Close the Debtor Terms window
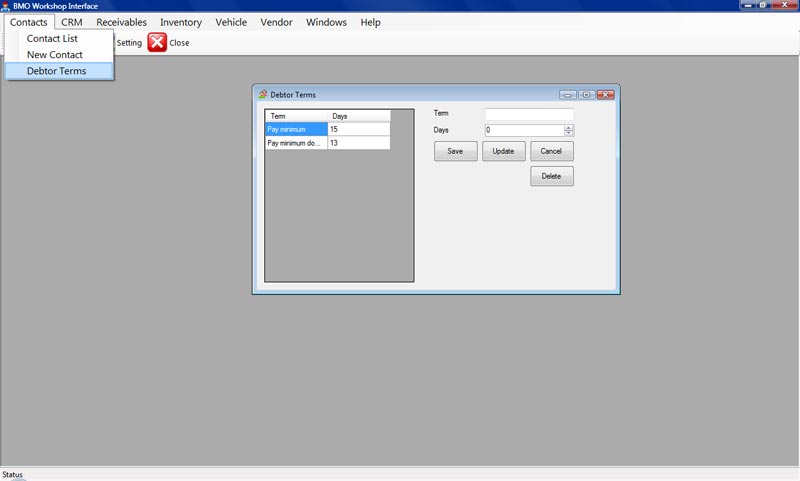Image resolution: width=800 pixels, height=481 pixels. (x=606, y=95)
